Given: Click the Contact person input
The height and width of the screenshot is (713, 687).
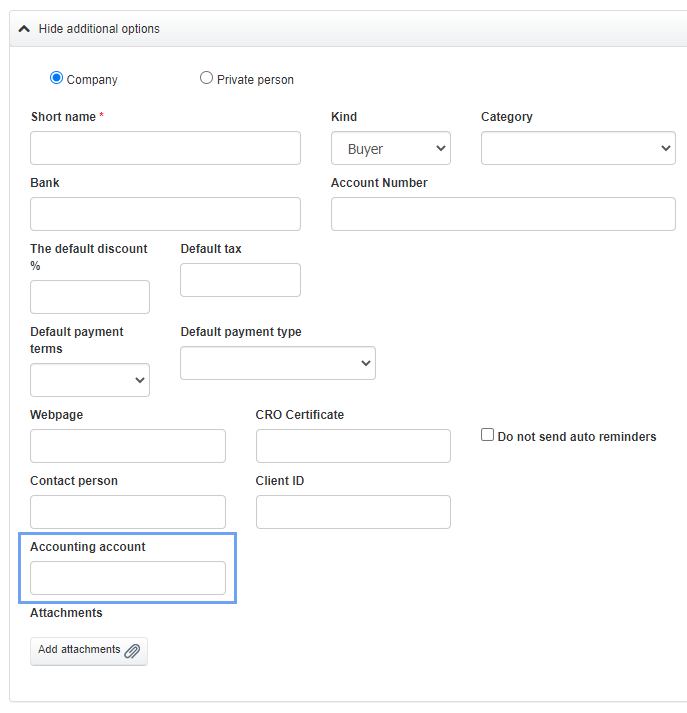Looking at the screenshot, I should 128,512.
